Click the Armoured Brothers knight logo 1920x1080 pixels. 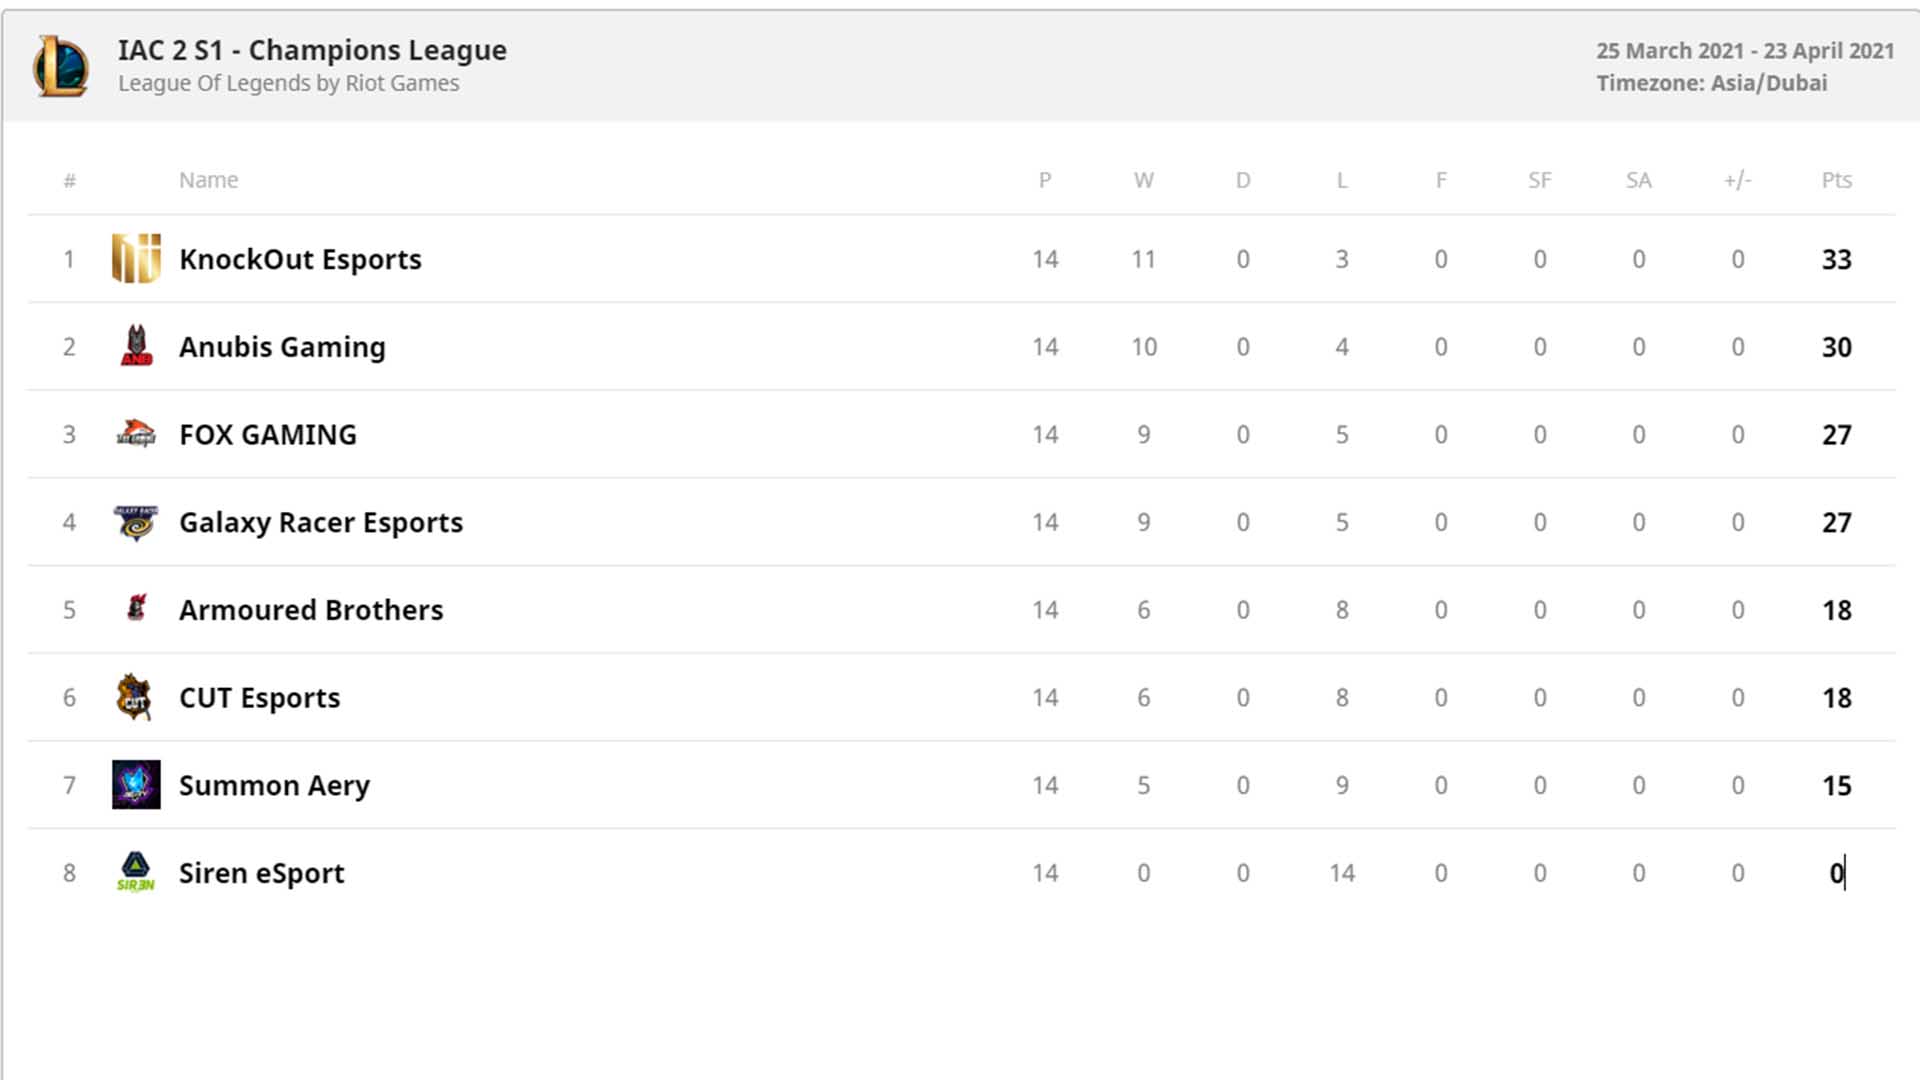pos(136,608)
